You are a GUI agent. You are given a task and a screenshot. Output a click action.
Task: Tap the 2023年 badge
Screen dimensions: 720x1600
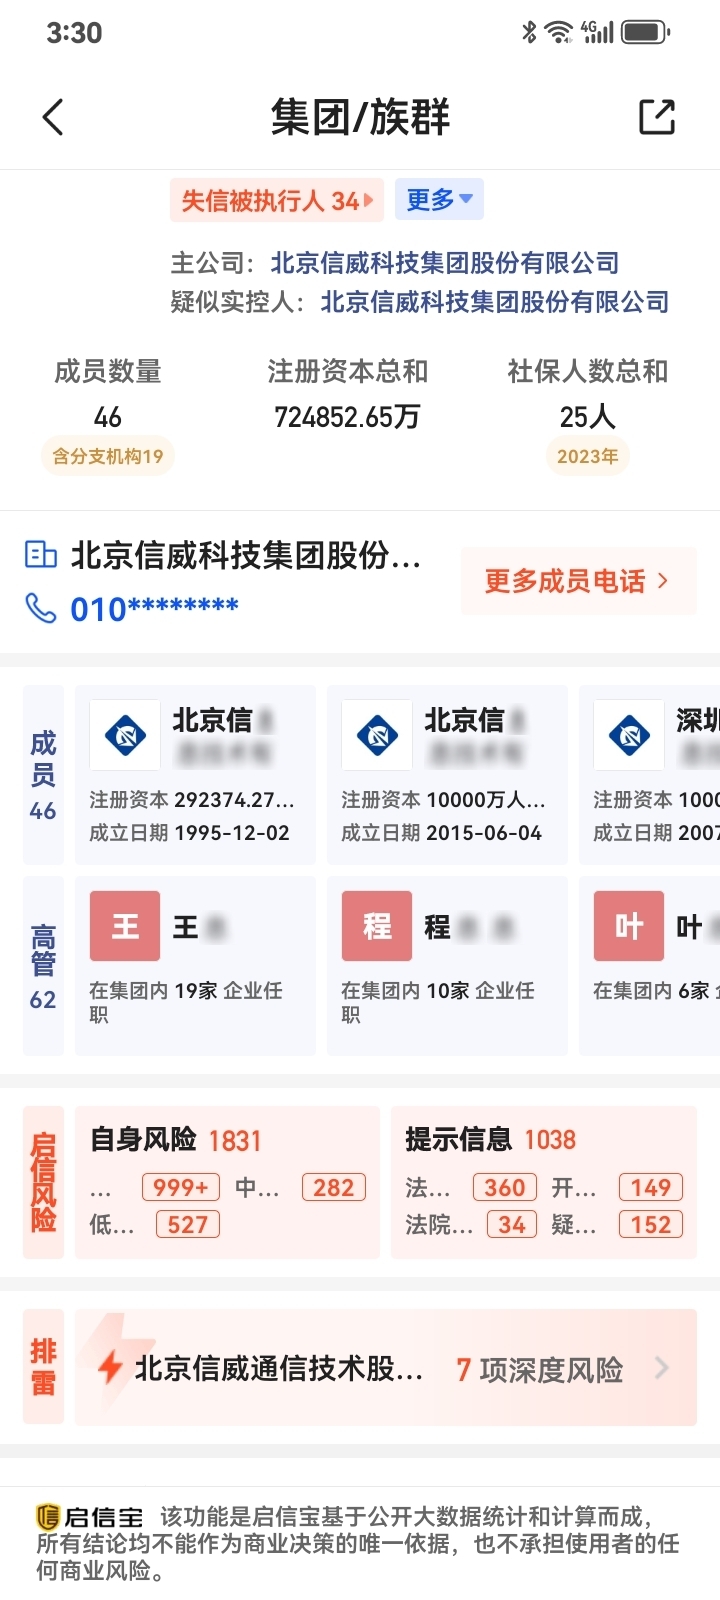pos(588,456)
